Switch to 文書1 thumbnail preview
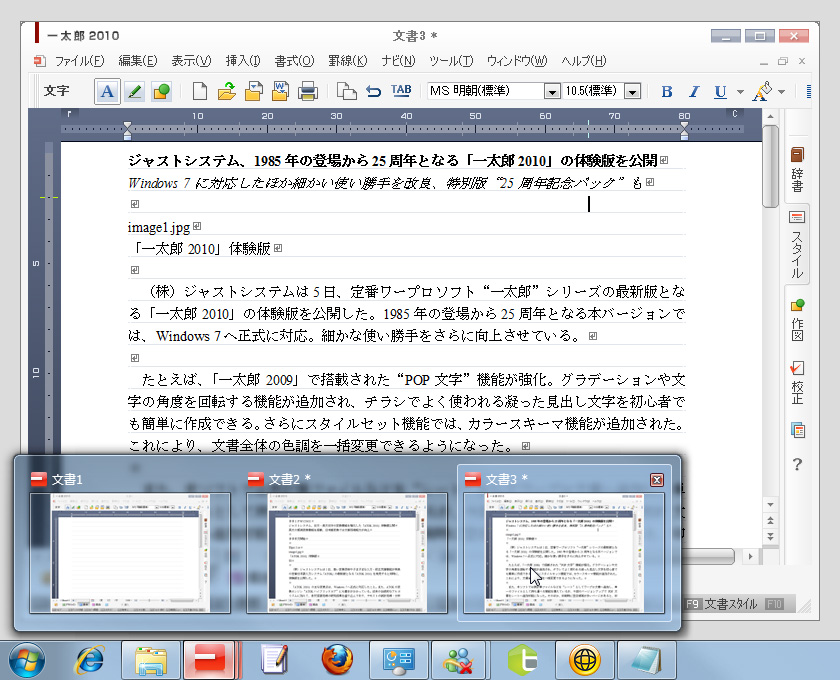This screenshot has width=840, height=680. [x=130, y=552]
